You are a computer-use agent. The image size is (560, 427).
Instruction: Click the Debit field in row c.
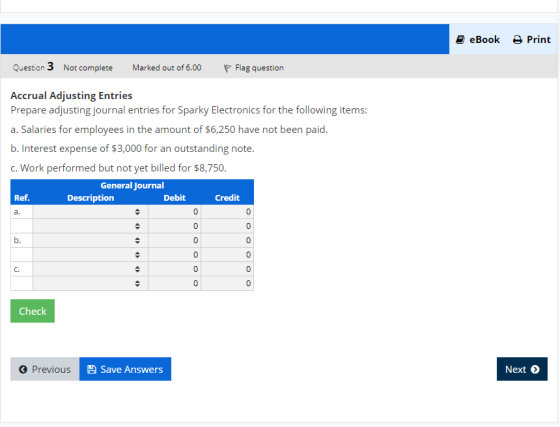(x=175, y=269)
